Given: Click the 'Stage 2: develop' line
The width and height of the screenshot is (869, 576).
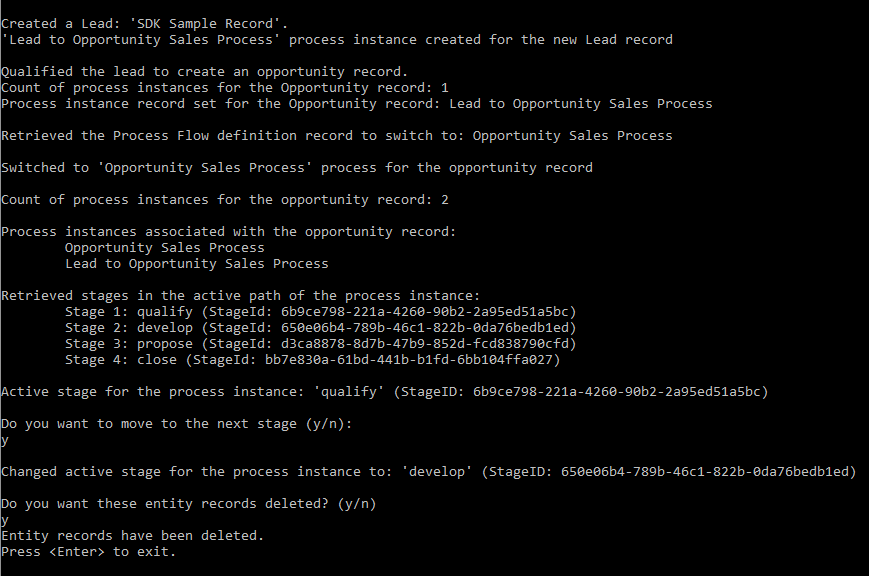Looking at the screenshot, I should pyautogui.click(x=320, y=327).
